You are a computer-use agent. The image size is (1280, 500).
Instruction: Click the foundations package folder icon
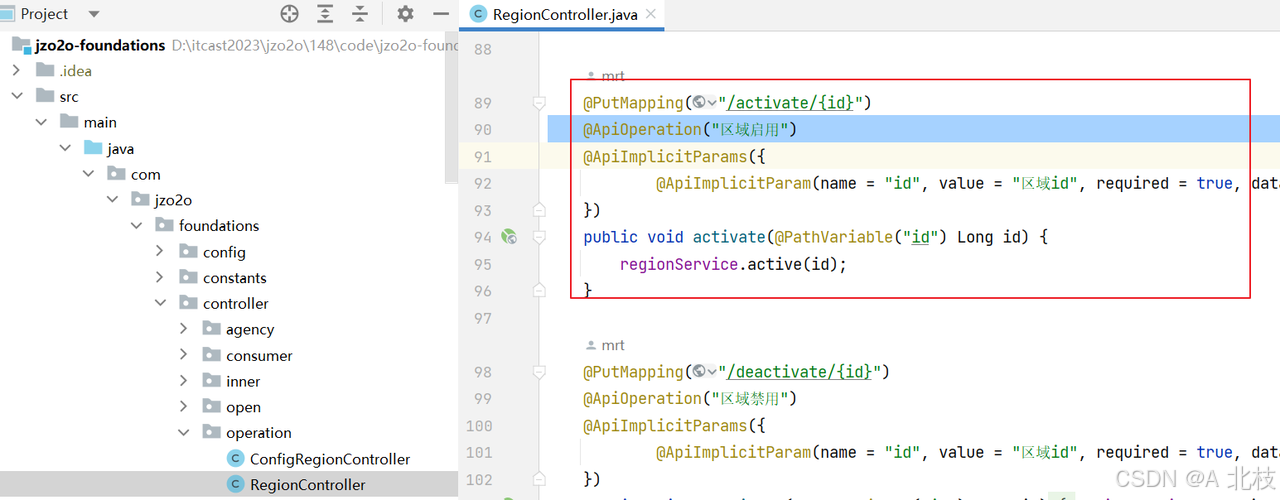pyautogui.click(x=164, y=226)
